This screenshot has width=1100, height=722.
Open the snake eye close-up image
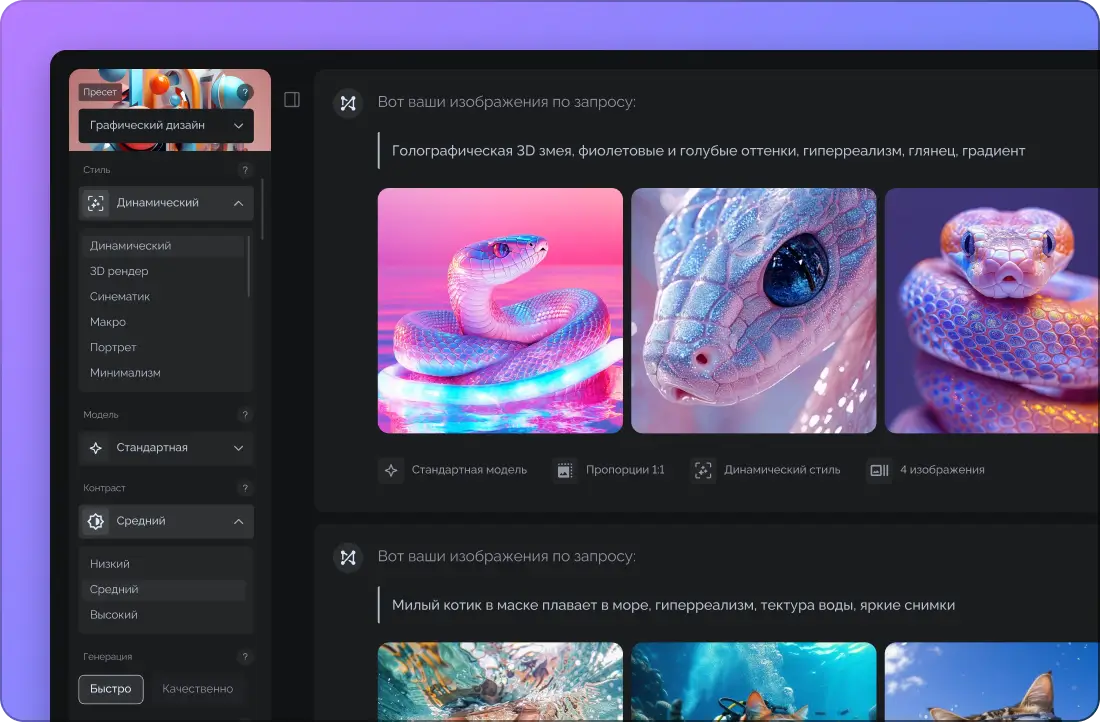pyautogui.click(x=753, y=311)
